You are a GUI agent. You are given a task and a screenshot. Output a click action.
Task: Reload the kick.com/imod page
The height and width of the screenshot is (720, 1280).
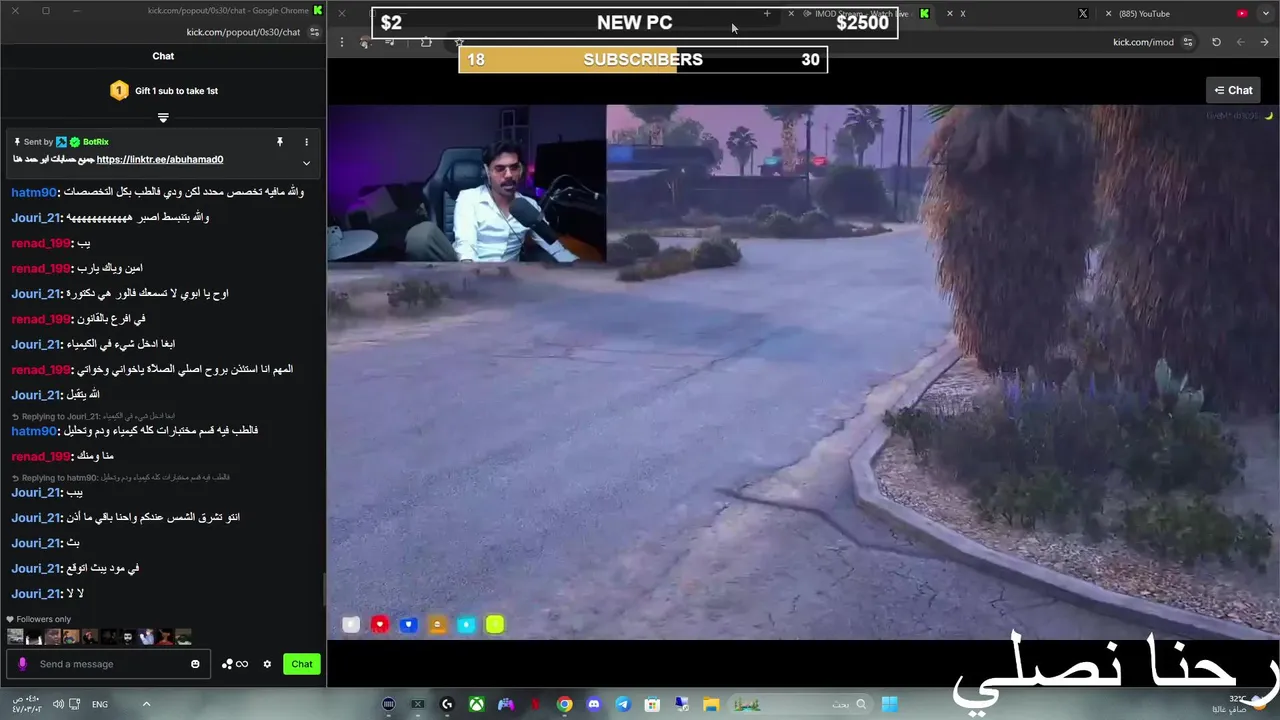point(1216,42)
